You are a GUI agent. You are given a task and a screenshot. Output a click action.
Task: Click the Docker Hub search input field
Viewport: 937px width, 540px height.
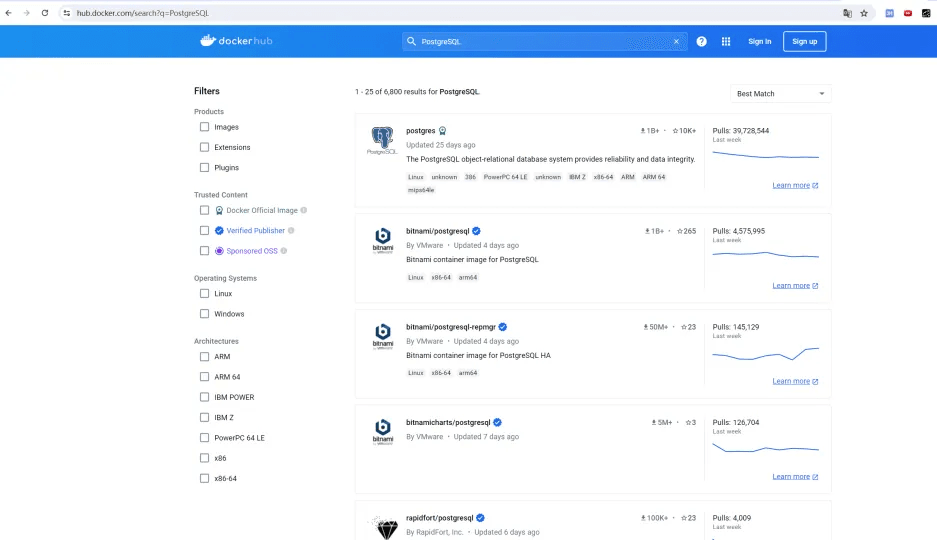pos(545,41)
